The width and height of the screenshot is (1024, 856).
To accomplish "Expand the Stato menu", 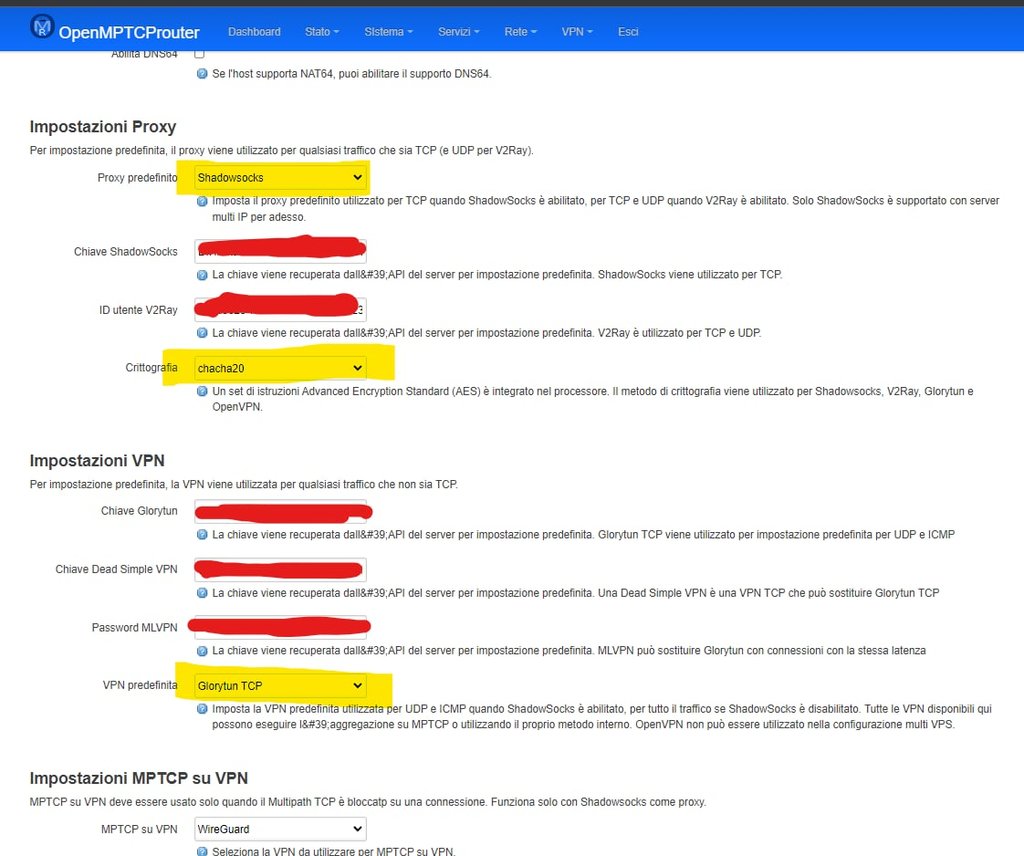I will point(322,31).
